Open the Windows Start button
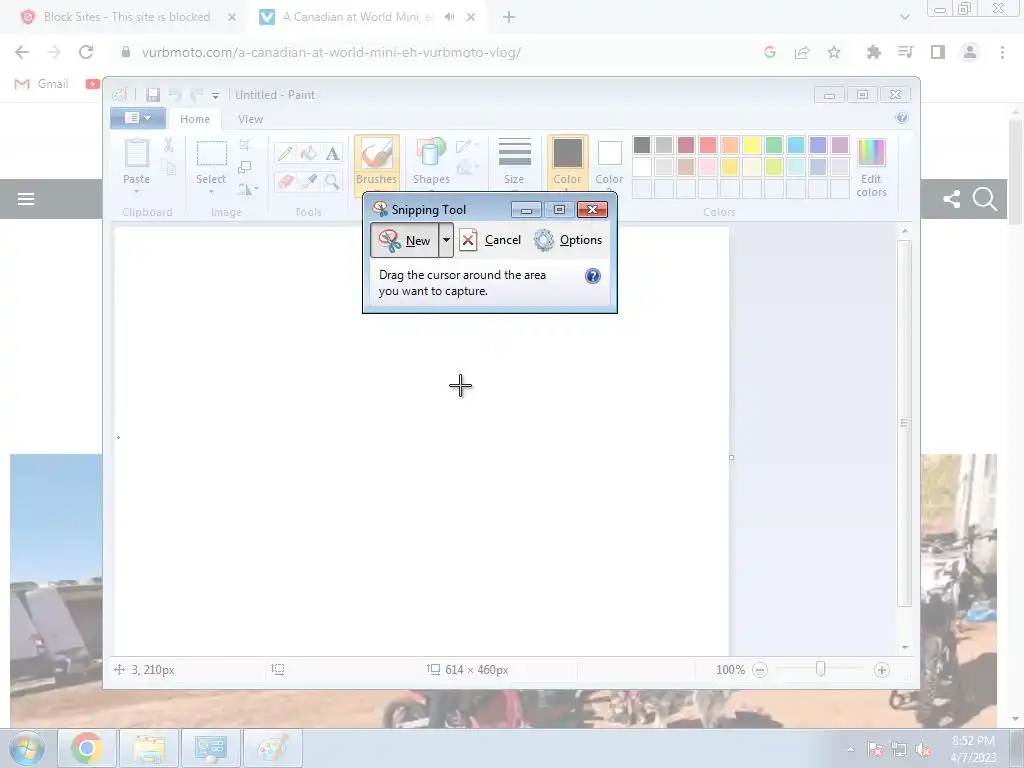Image resolution: width=1024 pixels, height=768 pixels. (27, 748)
